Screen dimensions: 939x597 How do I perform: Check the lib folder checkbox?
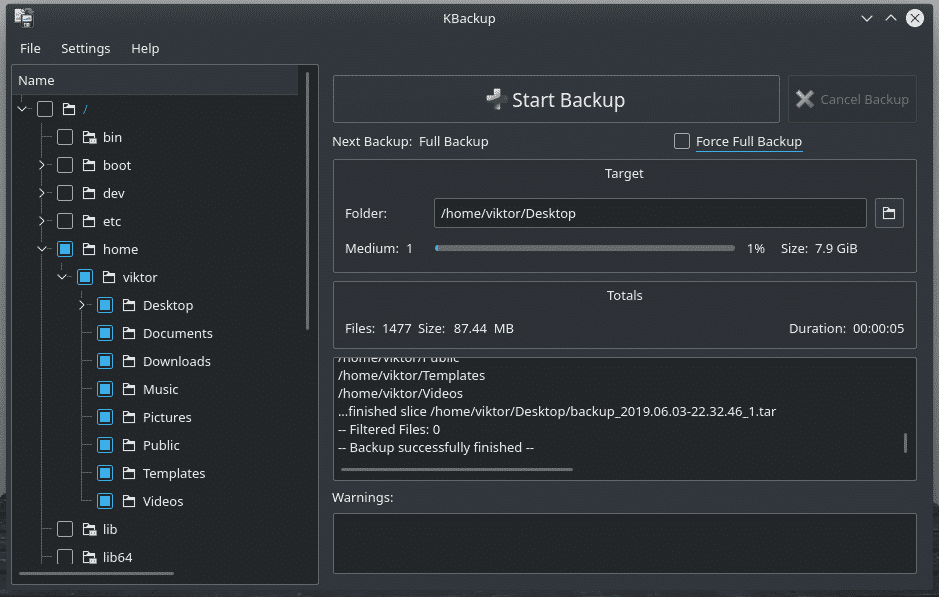click(x=65, y=529)
